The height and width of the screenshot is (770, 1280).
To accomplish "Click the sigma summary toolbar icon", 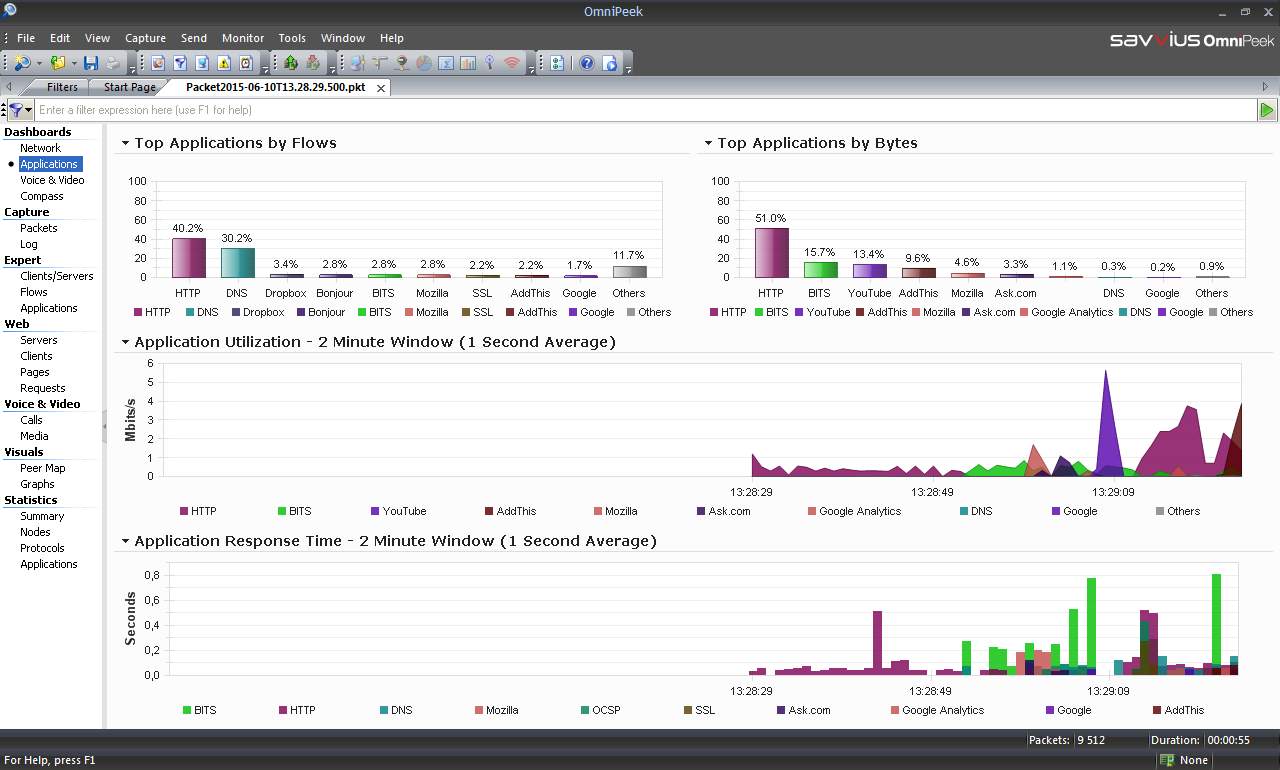I will (446, 63).
